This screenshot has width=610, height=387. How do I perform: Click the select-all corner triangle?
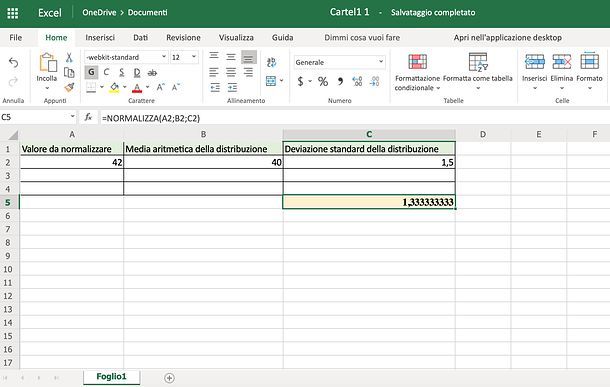click(x=13, y=135)
